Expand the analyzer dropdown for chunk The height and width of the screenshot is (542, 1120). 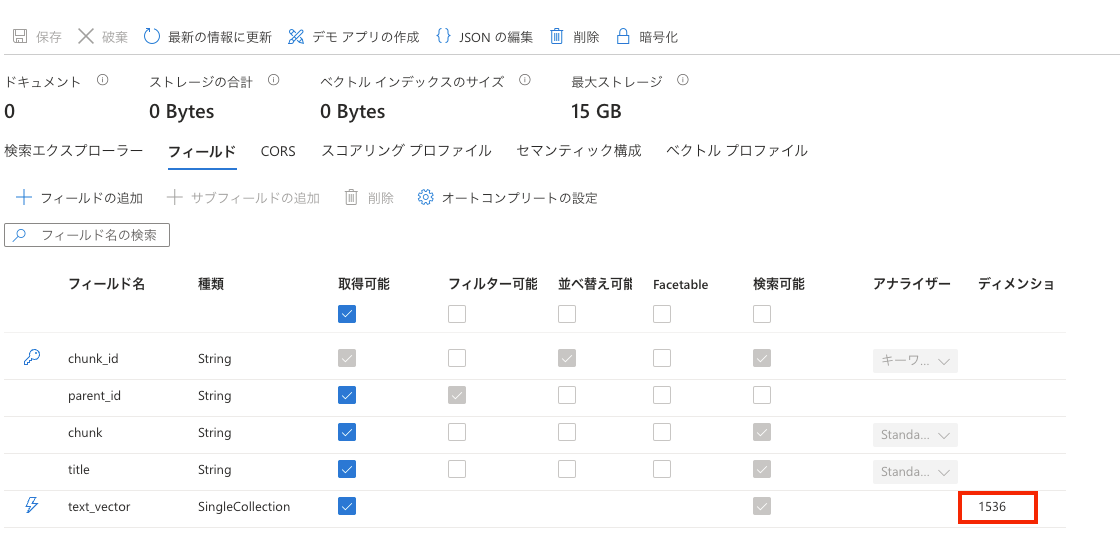pos(916,435)
